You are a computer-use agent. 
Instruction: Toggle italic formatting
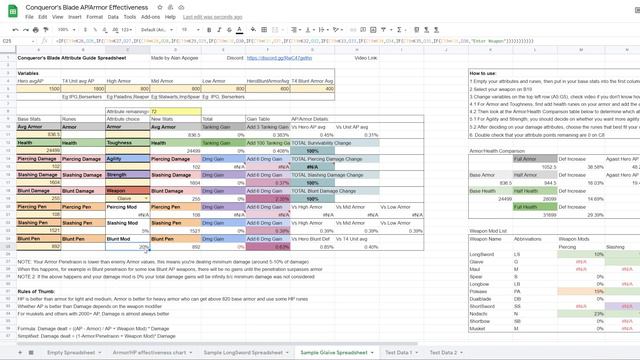(x=219, y=30)
